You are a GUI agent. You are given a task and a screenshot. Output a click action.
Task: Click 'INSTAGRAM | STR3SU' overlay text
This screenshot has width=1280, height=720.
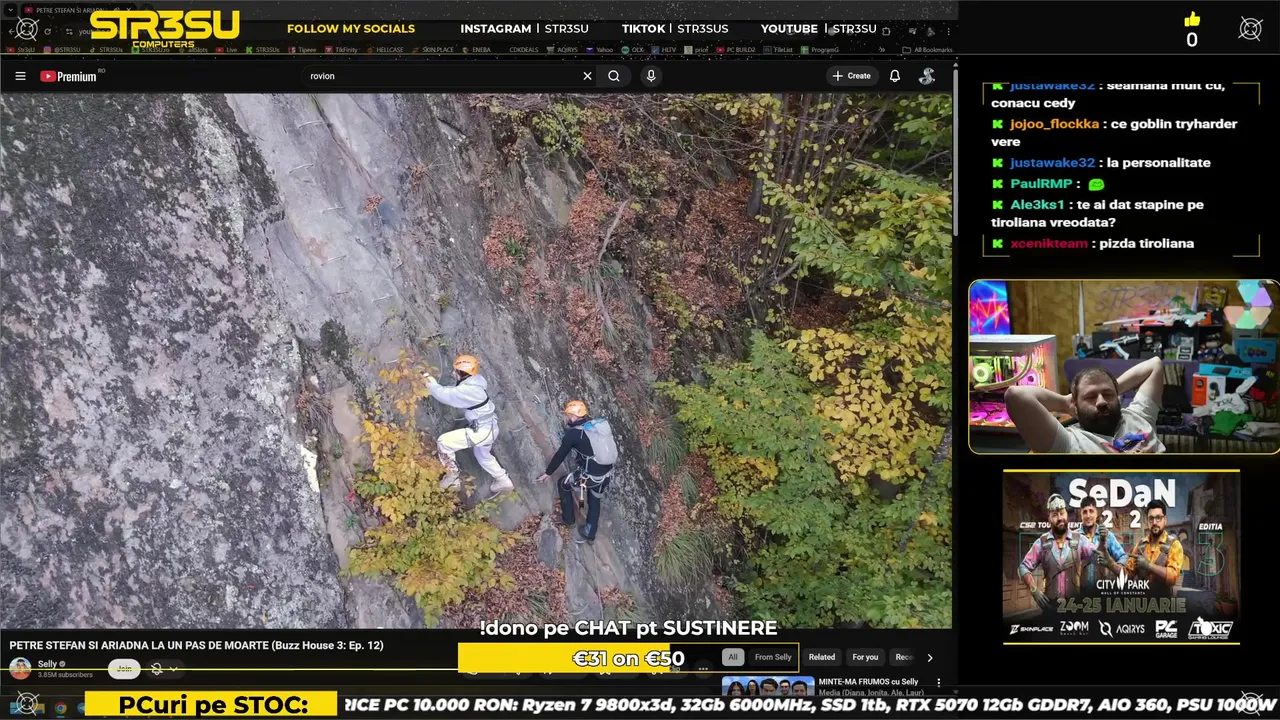524,29
